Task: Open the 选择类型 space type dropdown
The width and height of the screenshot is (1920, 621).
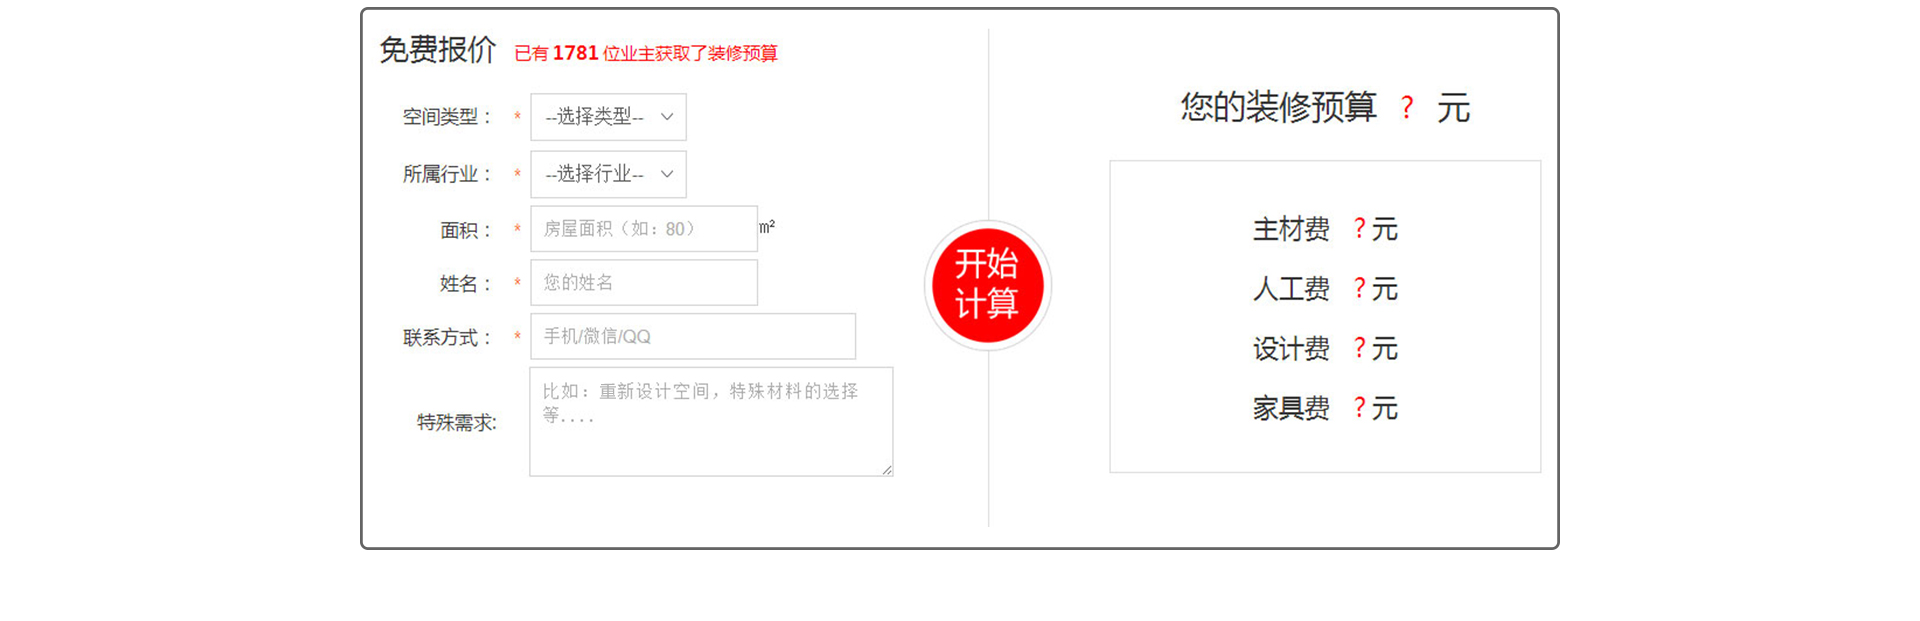Action: coord(608,117)
